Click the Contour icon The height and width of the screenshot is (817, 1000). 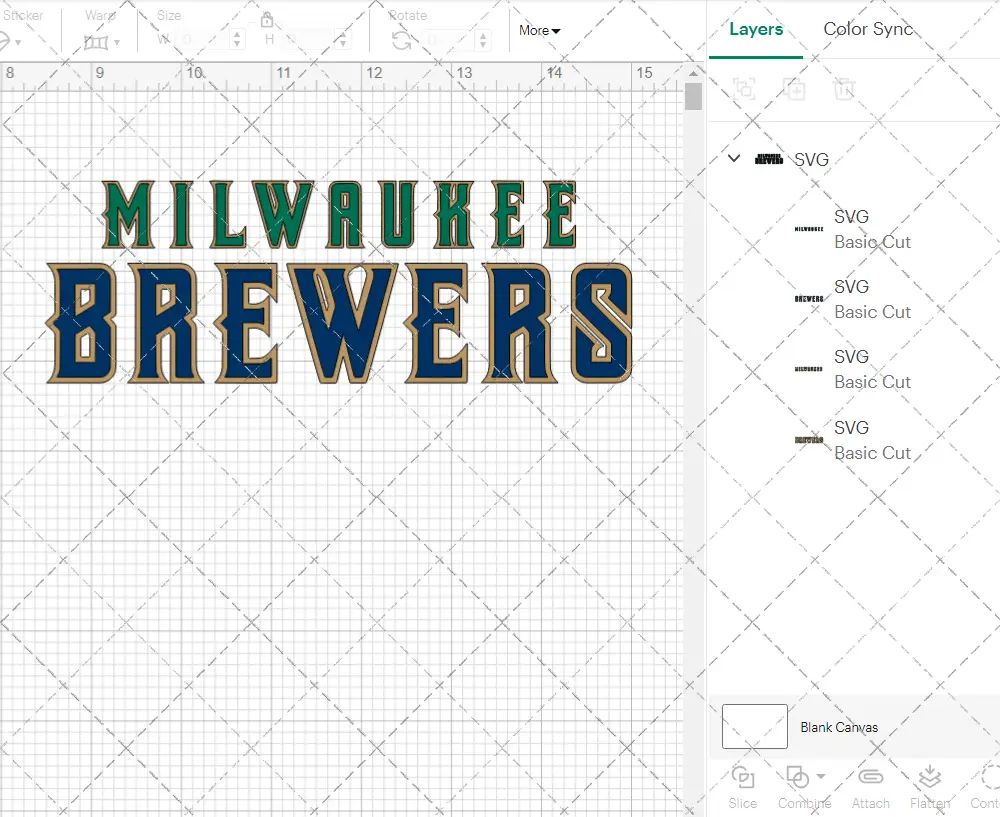point(990,777)
